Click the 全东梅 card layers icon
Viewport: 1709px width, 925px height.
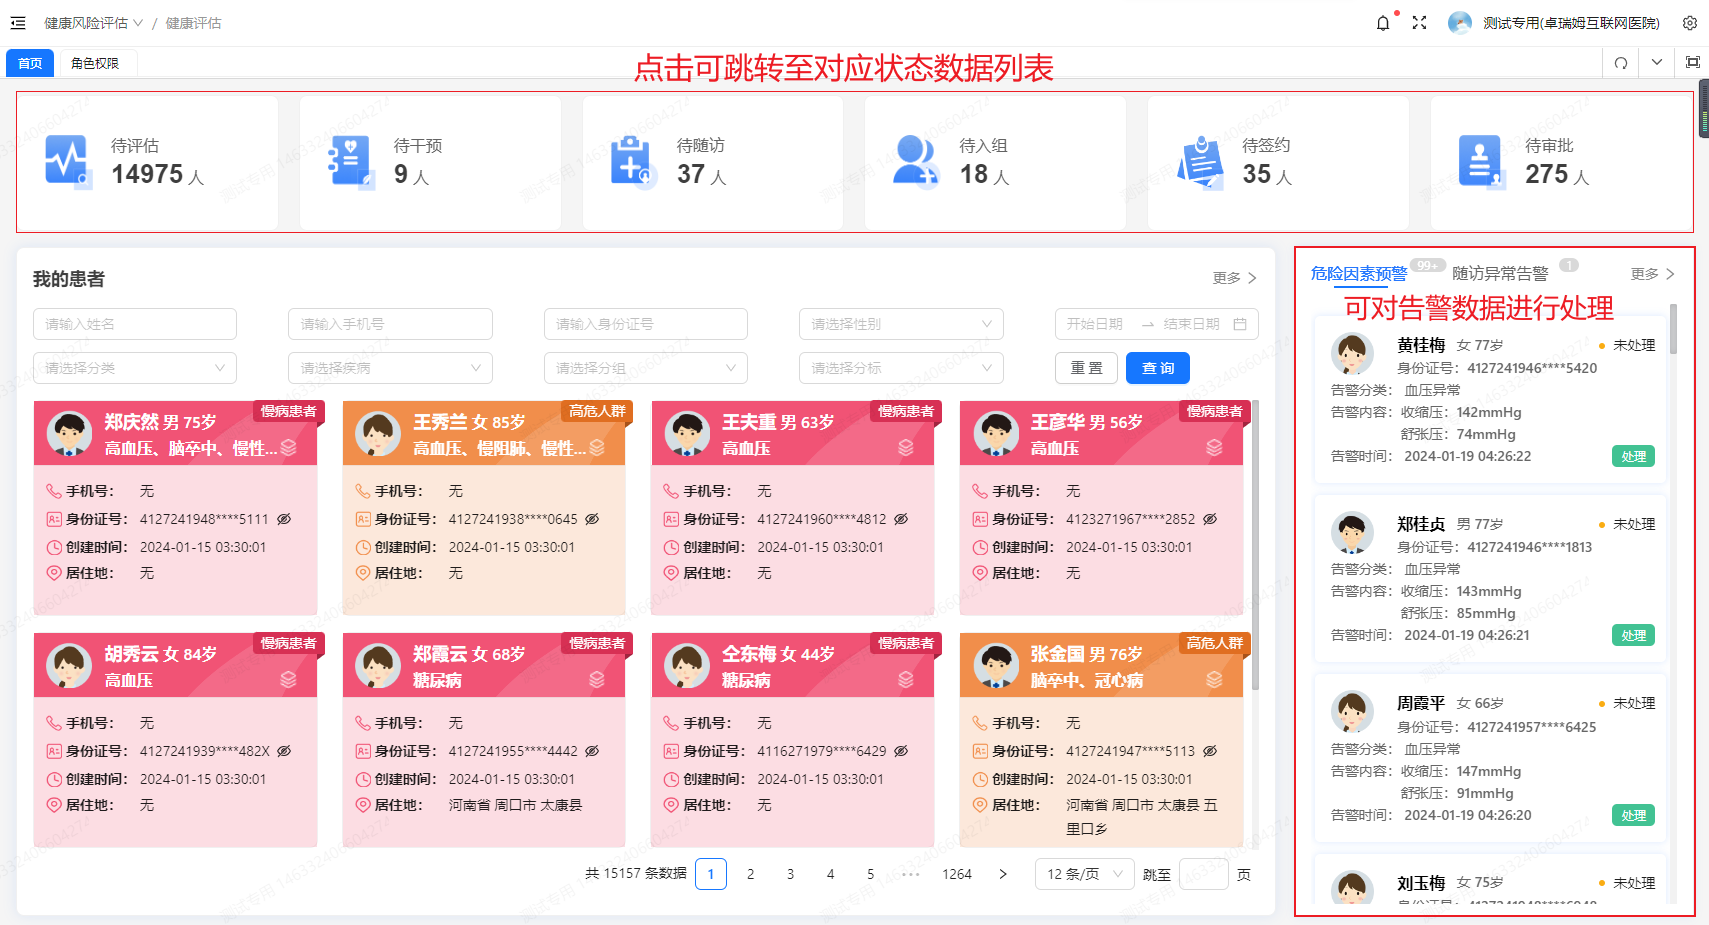click(x=906, y=680)
